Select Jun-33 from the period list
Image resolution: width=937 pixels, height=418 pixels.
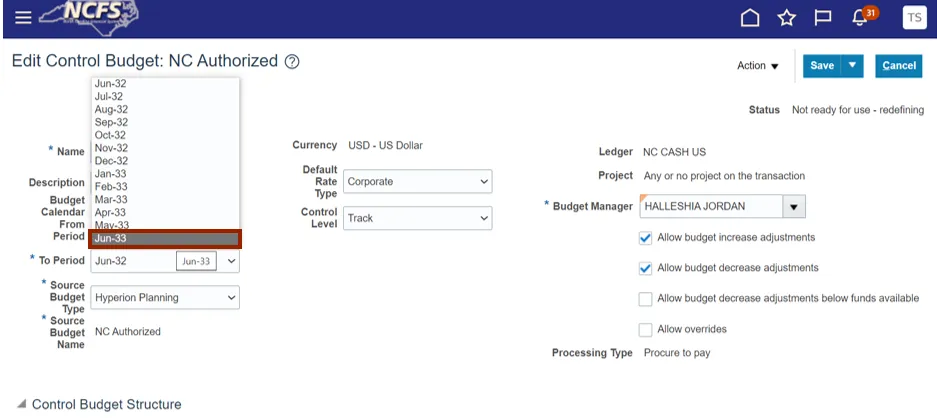point(165,239)
